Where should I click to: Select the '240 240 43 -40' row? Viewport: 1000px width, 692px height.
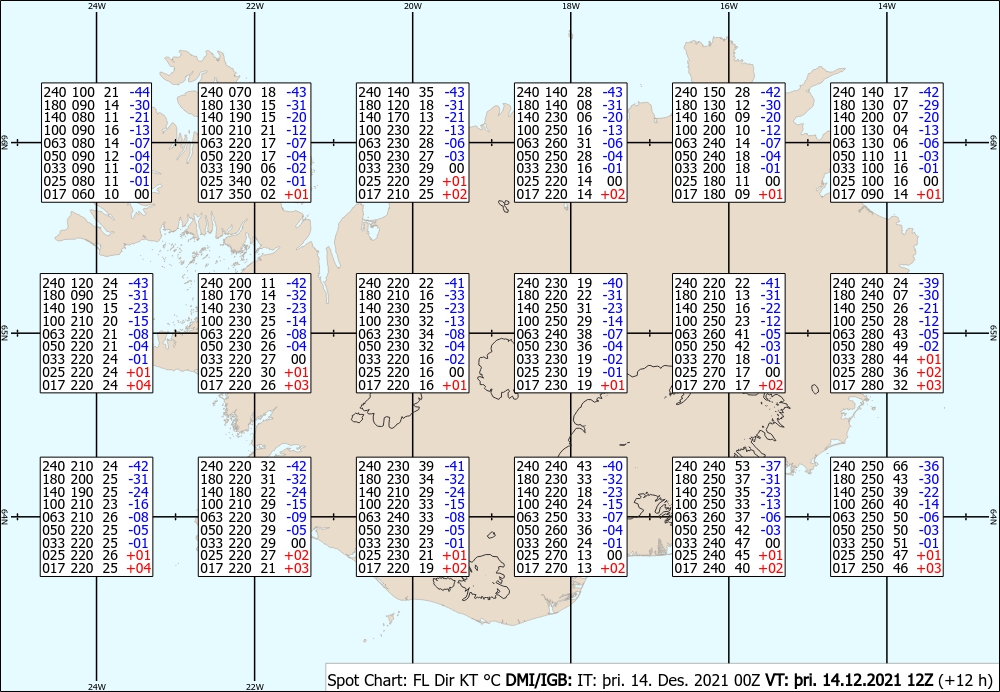pyautogui.click(x=571, y=466)
